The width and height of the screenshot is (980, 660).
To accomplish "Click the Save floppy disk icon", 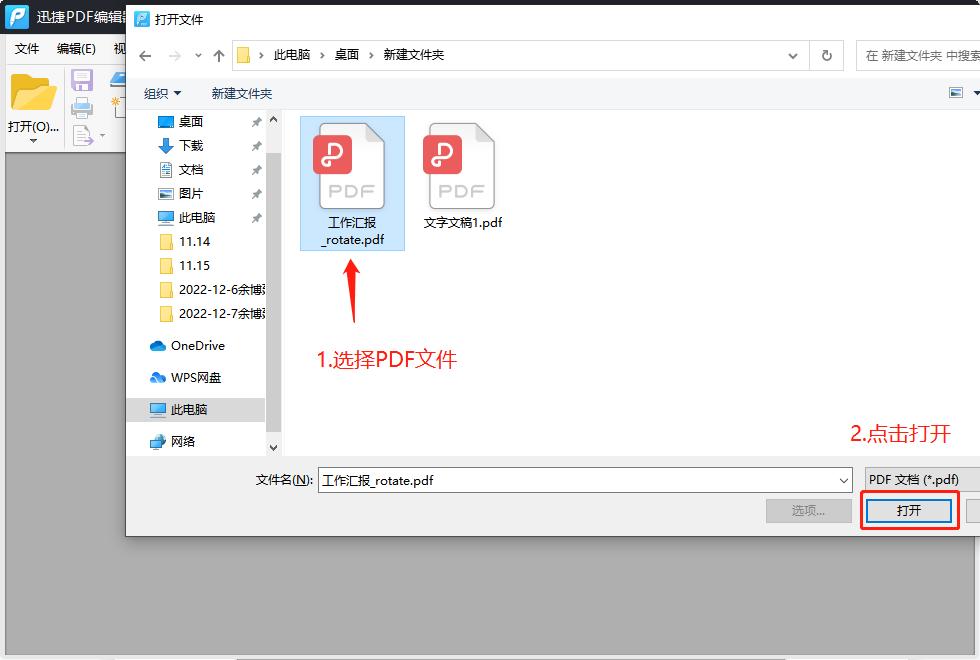I will coord(83,78).
